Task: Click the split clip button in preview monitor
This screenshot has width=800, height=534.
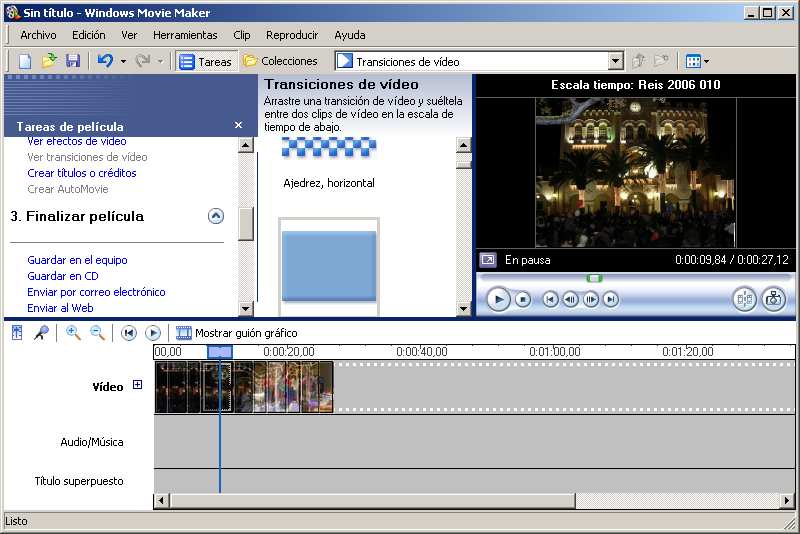Action: pos(744,299)
